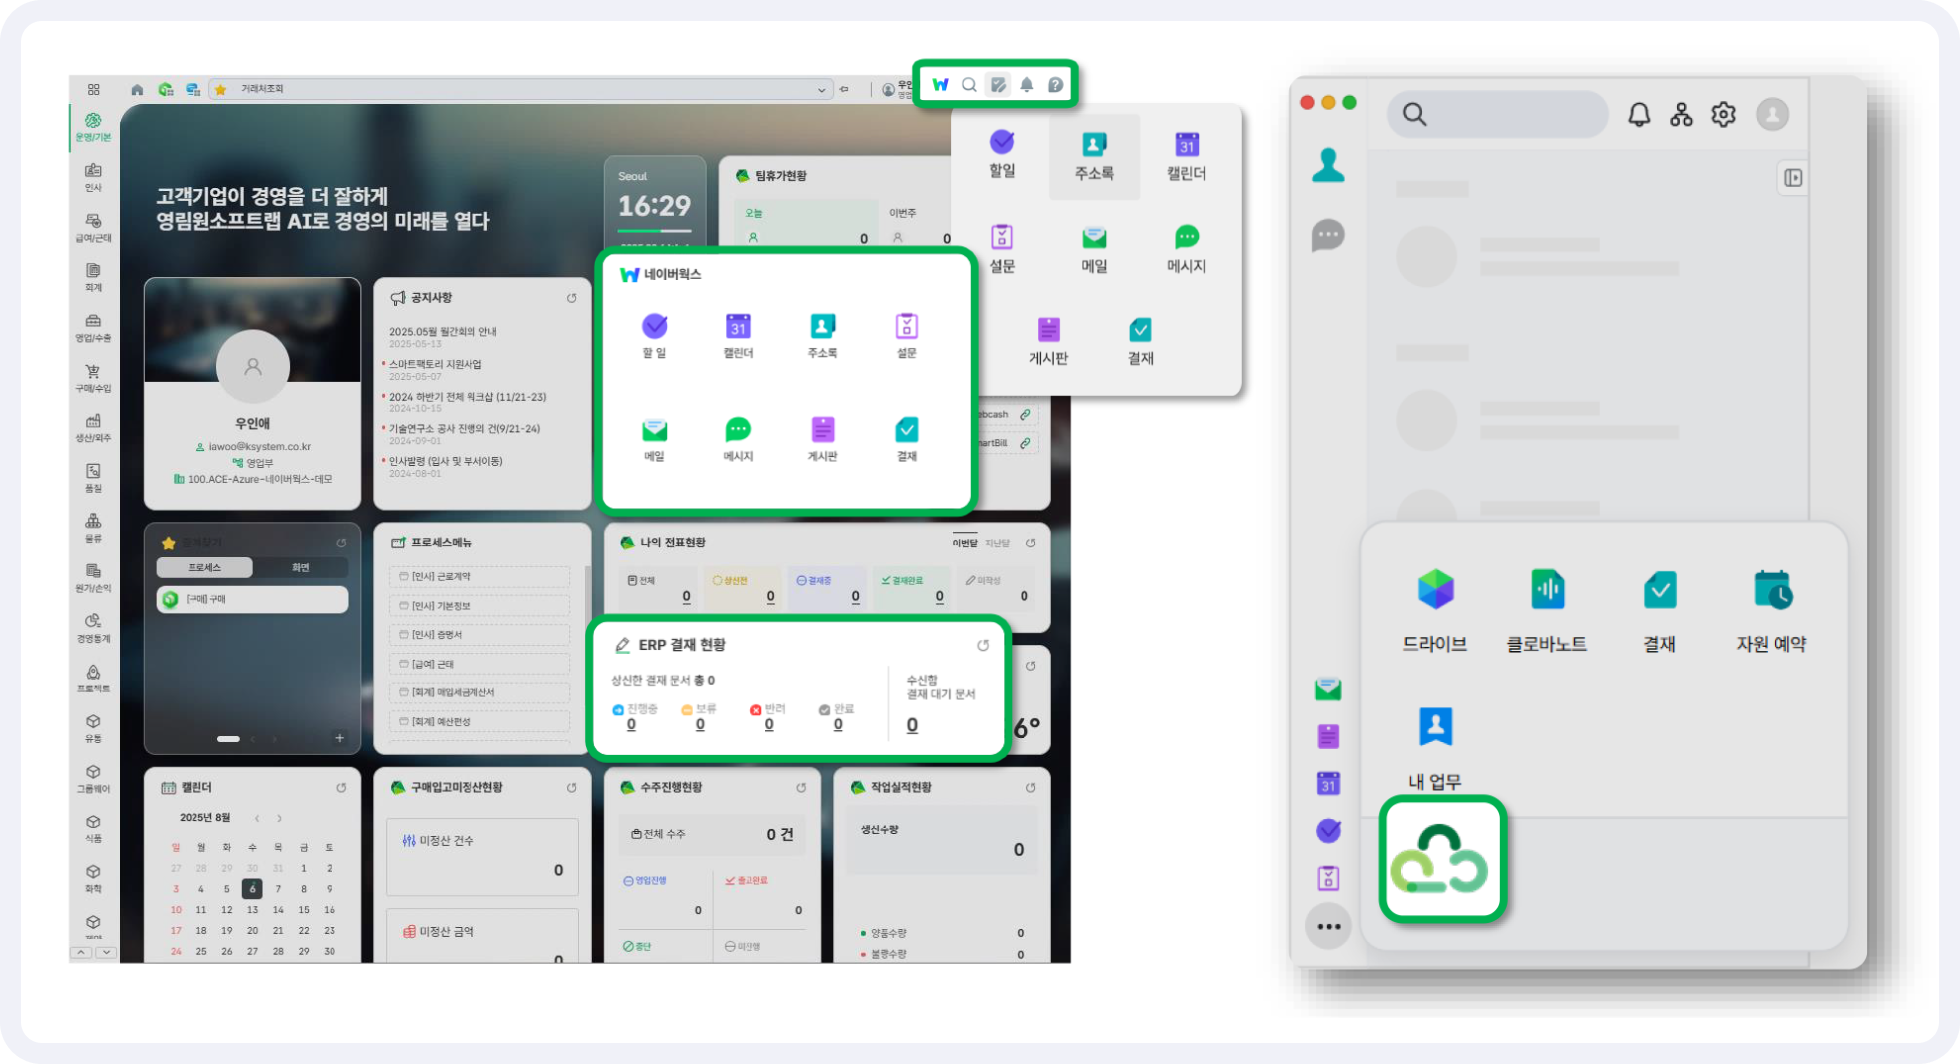Select the 이번달 tab in 나의 전표현황
This screenshot has width=1960, height=1064.
pyautogui.click(x=964, y=543)
